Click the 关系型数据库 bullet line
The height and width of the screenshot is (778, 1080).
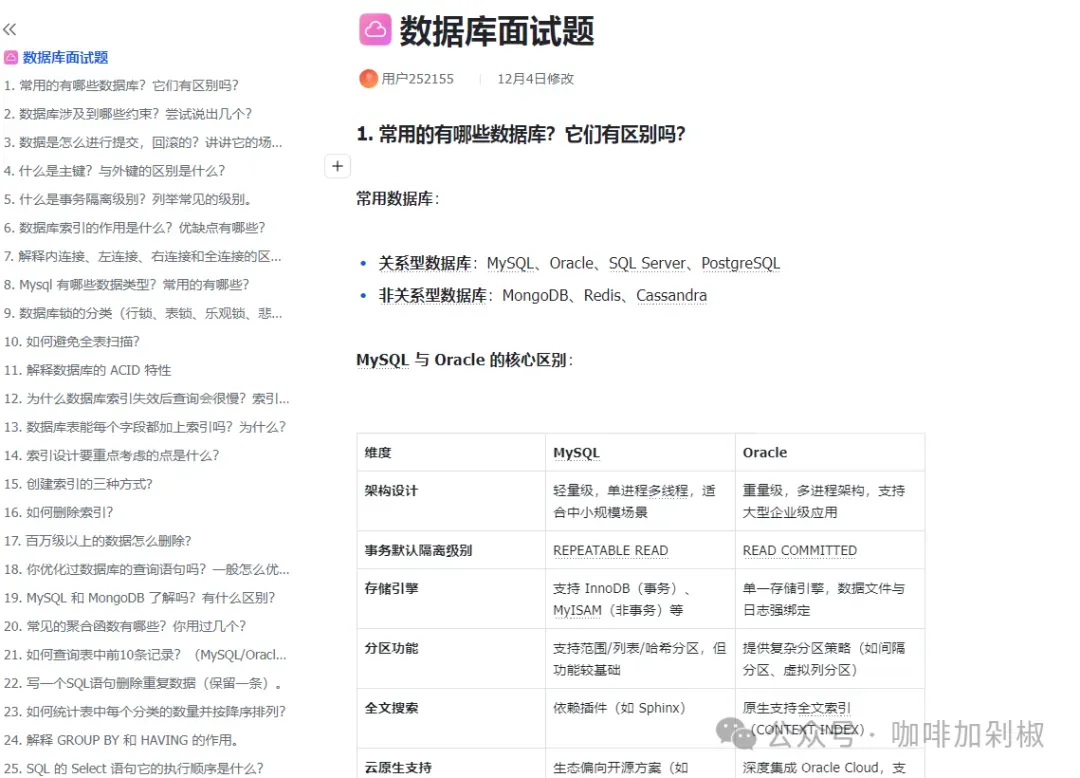[579, 264]
